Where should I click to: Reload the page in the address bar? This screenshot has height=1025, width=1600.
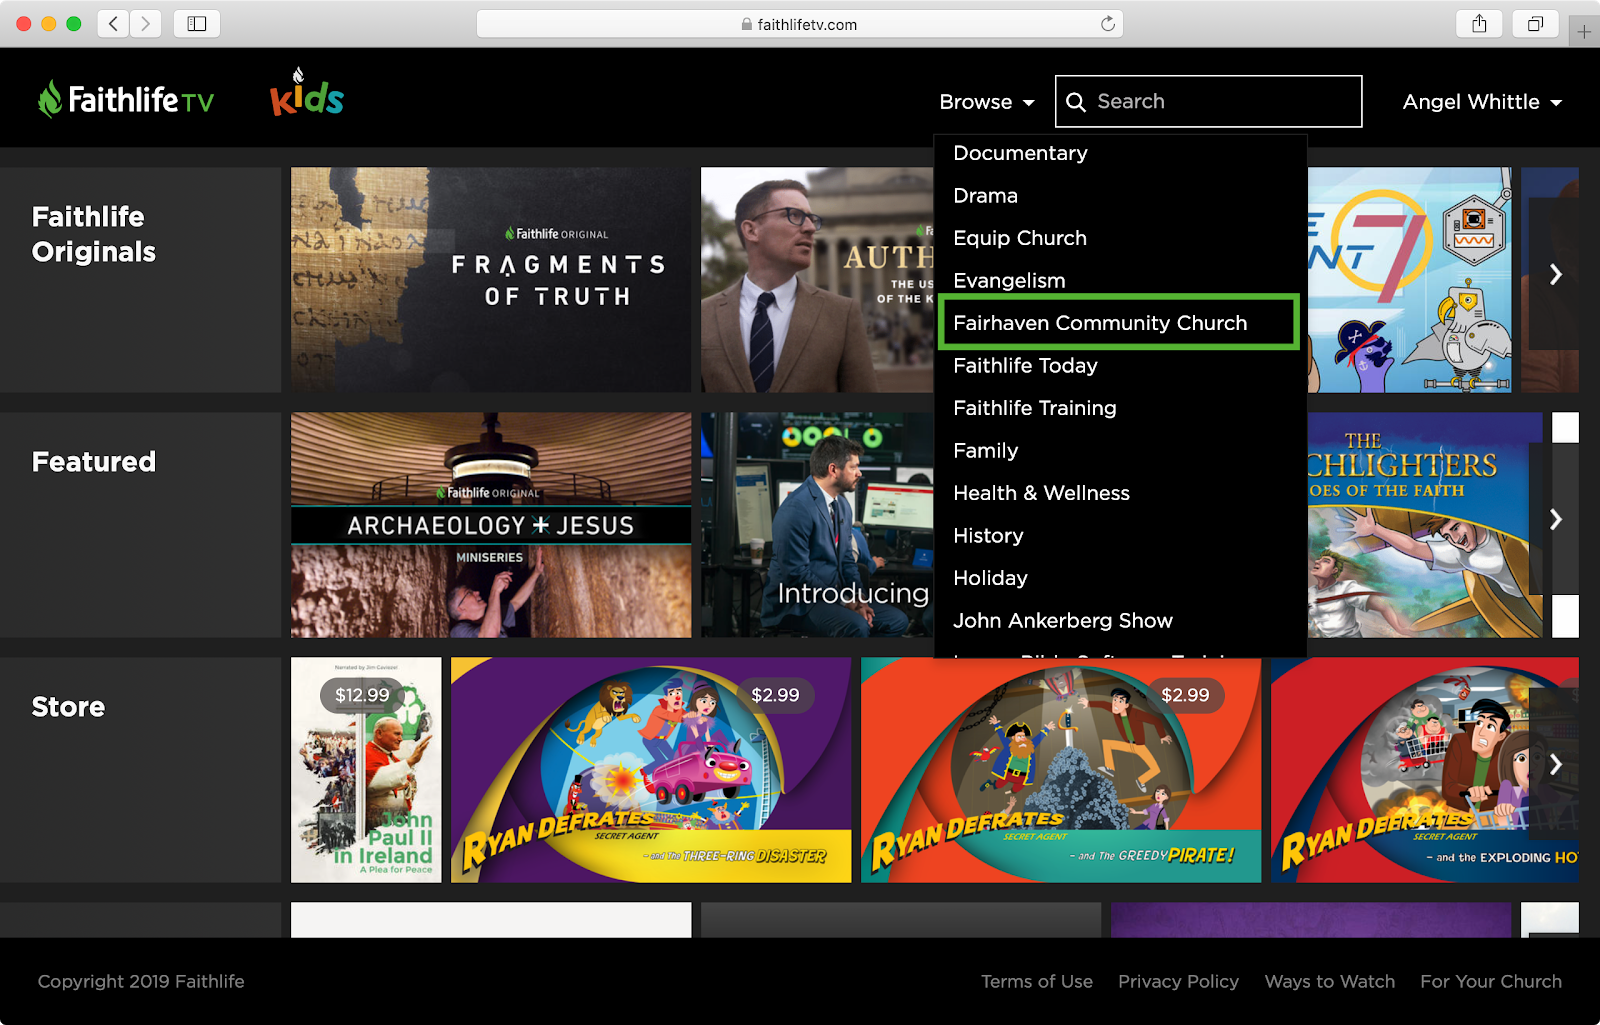point(1107,24)
